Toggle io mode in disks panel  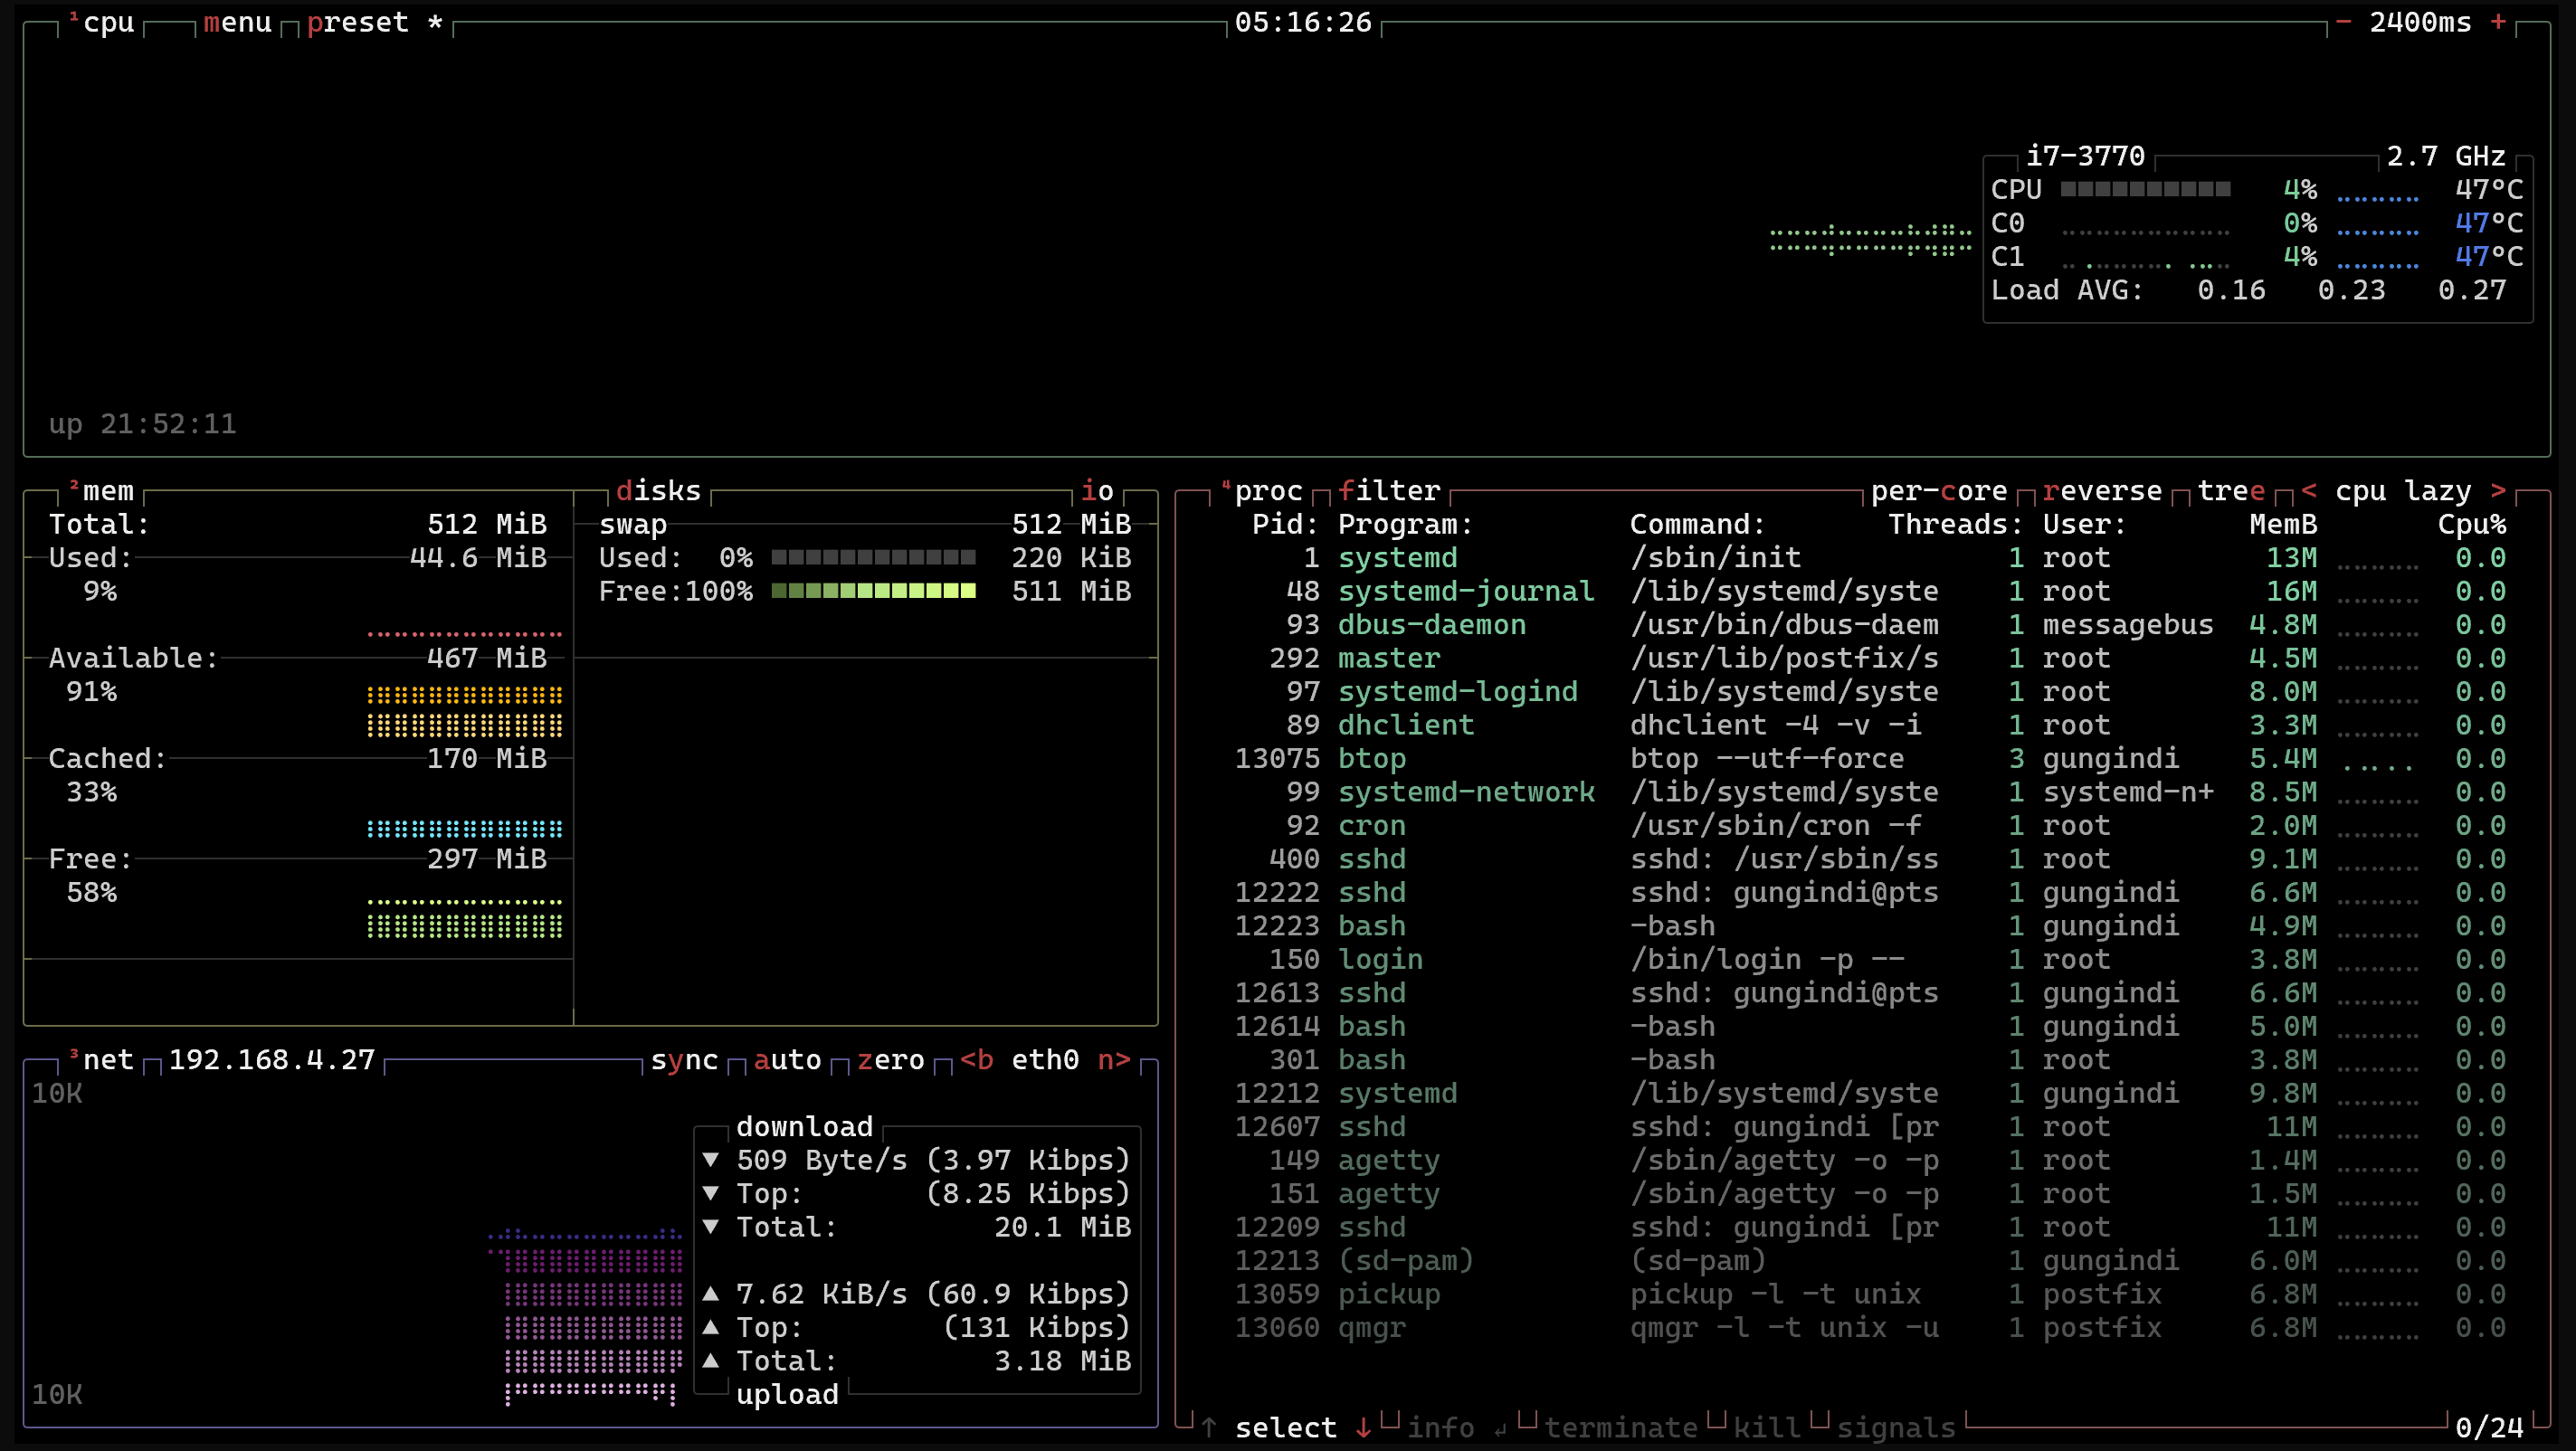pyautogui.click(x=1097, y=491)
